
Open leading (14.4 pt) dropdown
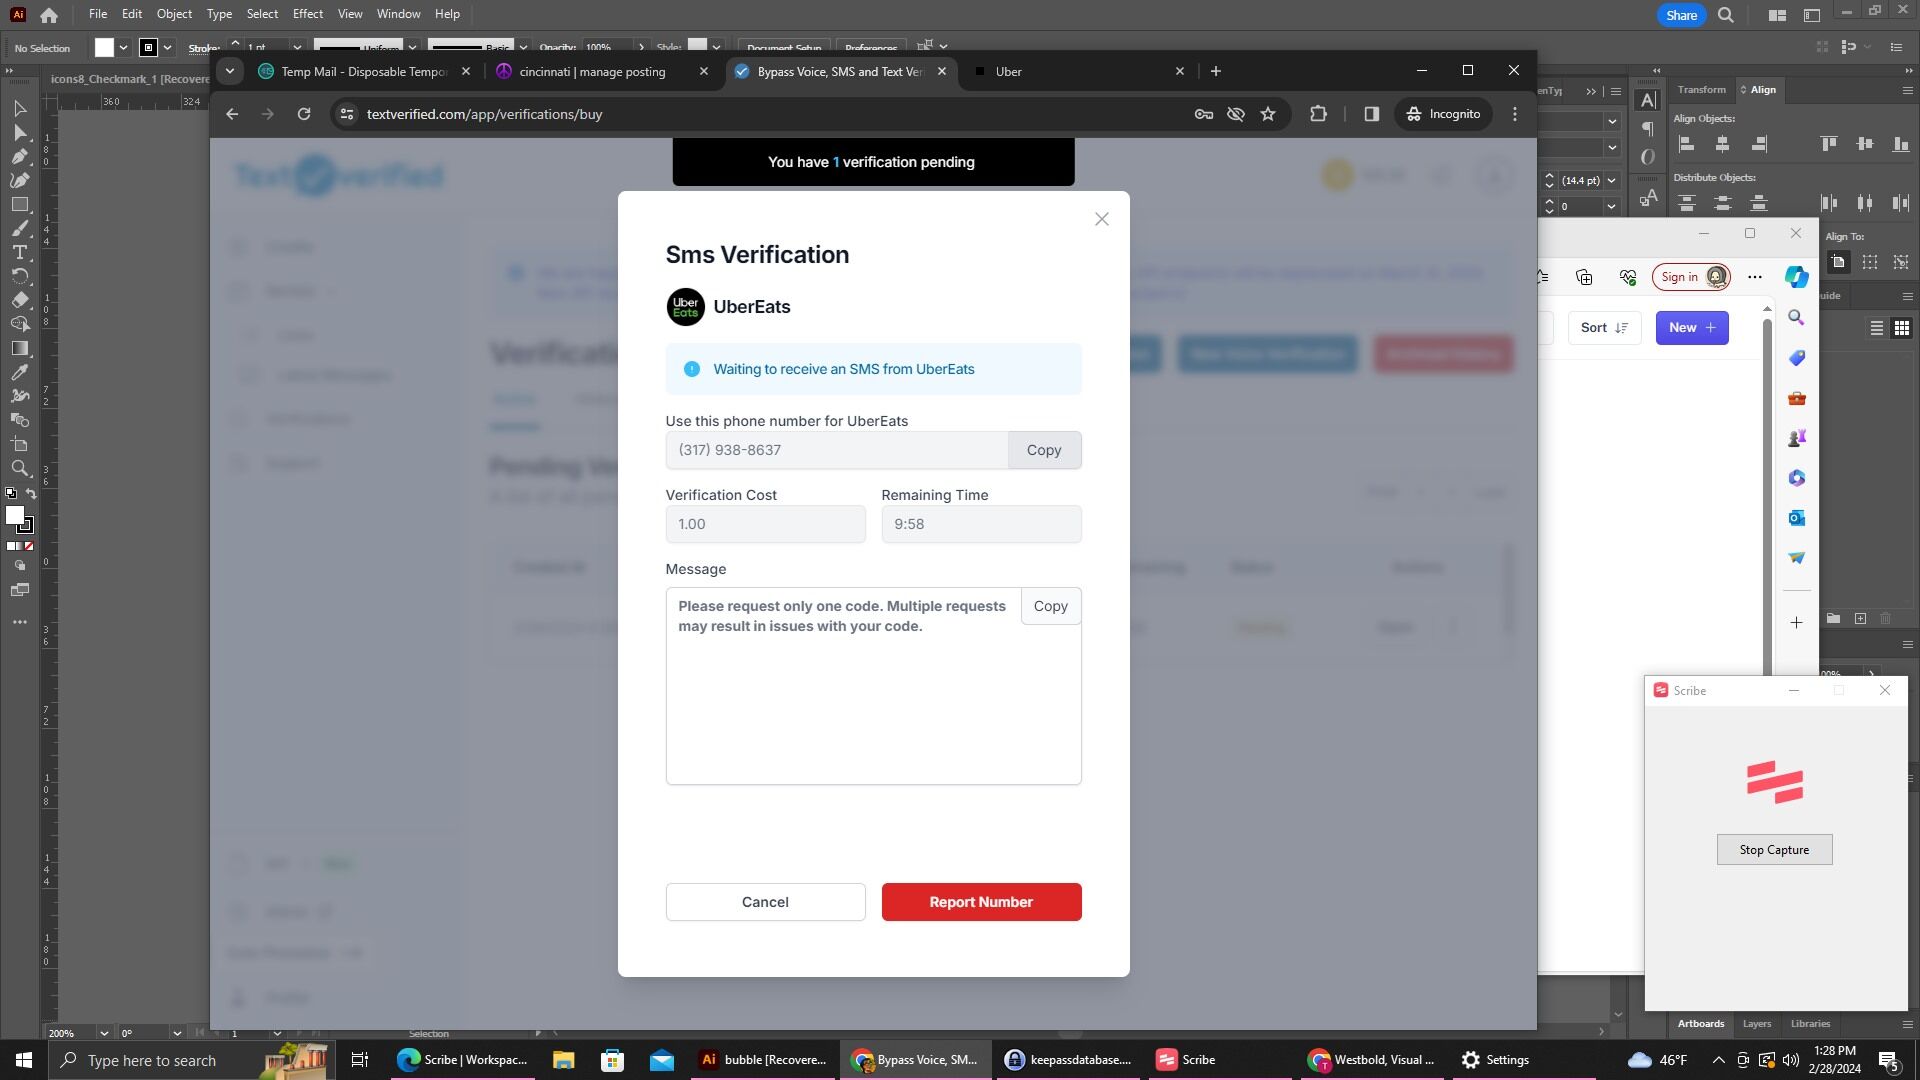(1611, 180)
